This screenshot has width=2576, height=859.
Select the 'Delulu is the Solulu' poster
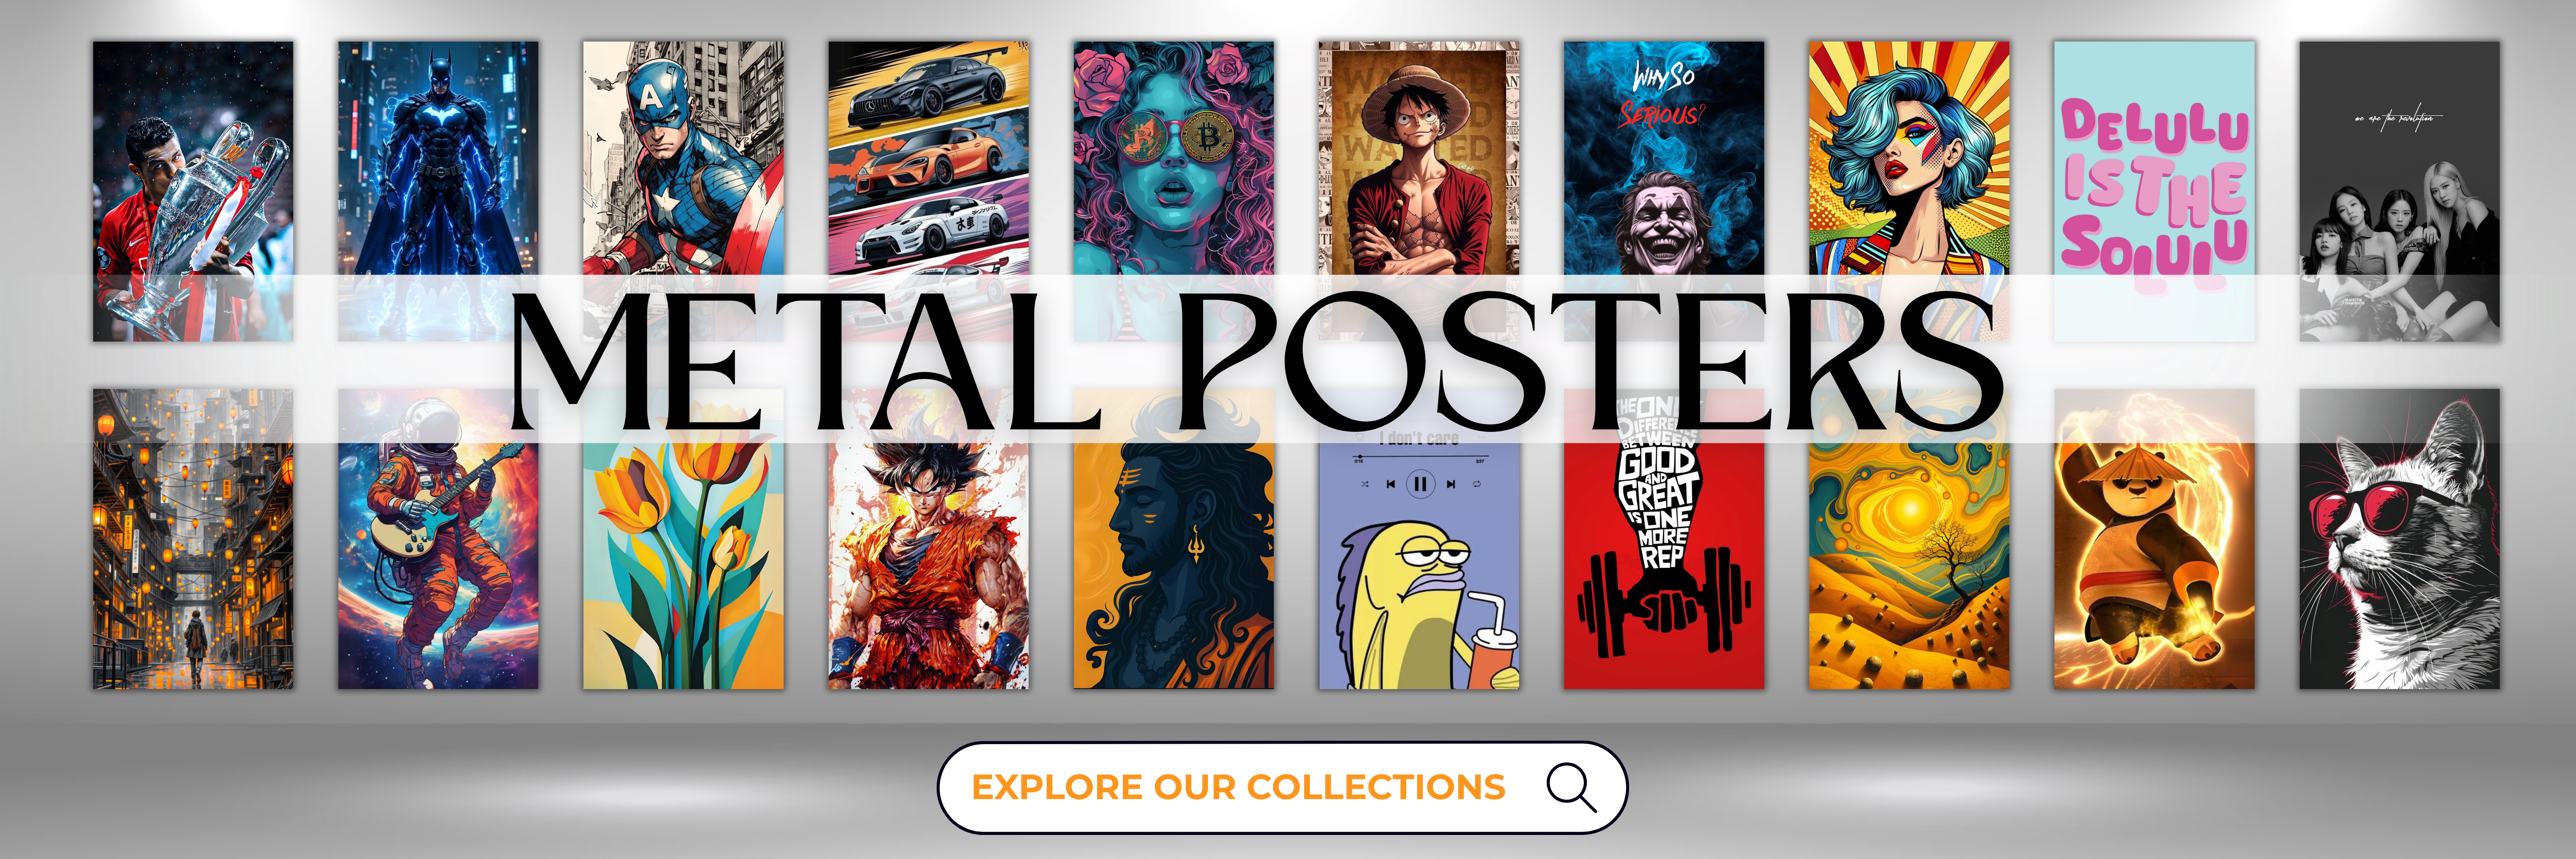2154,191
